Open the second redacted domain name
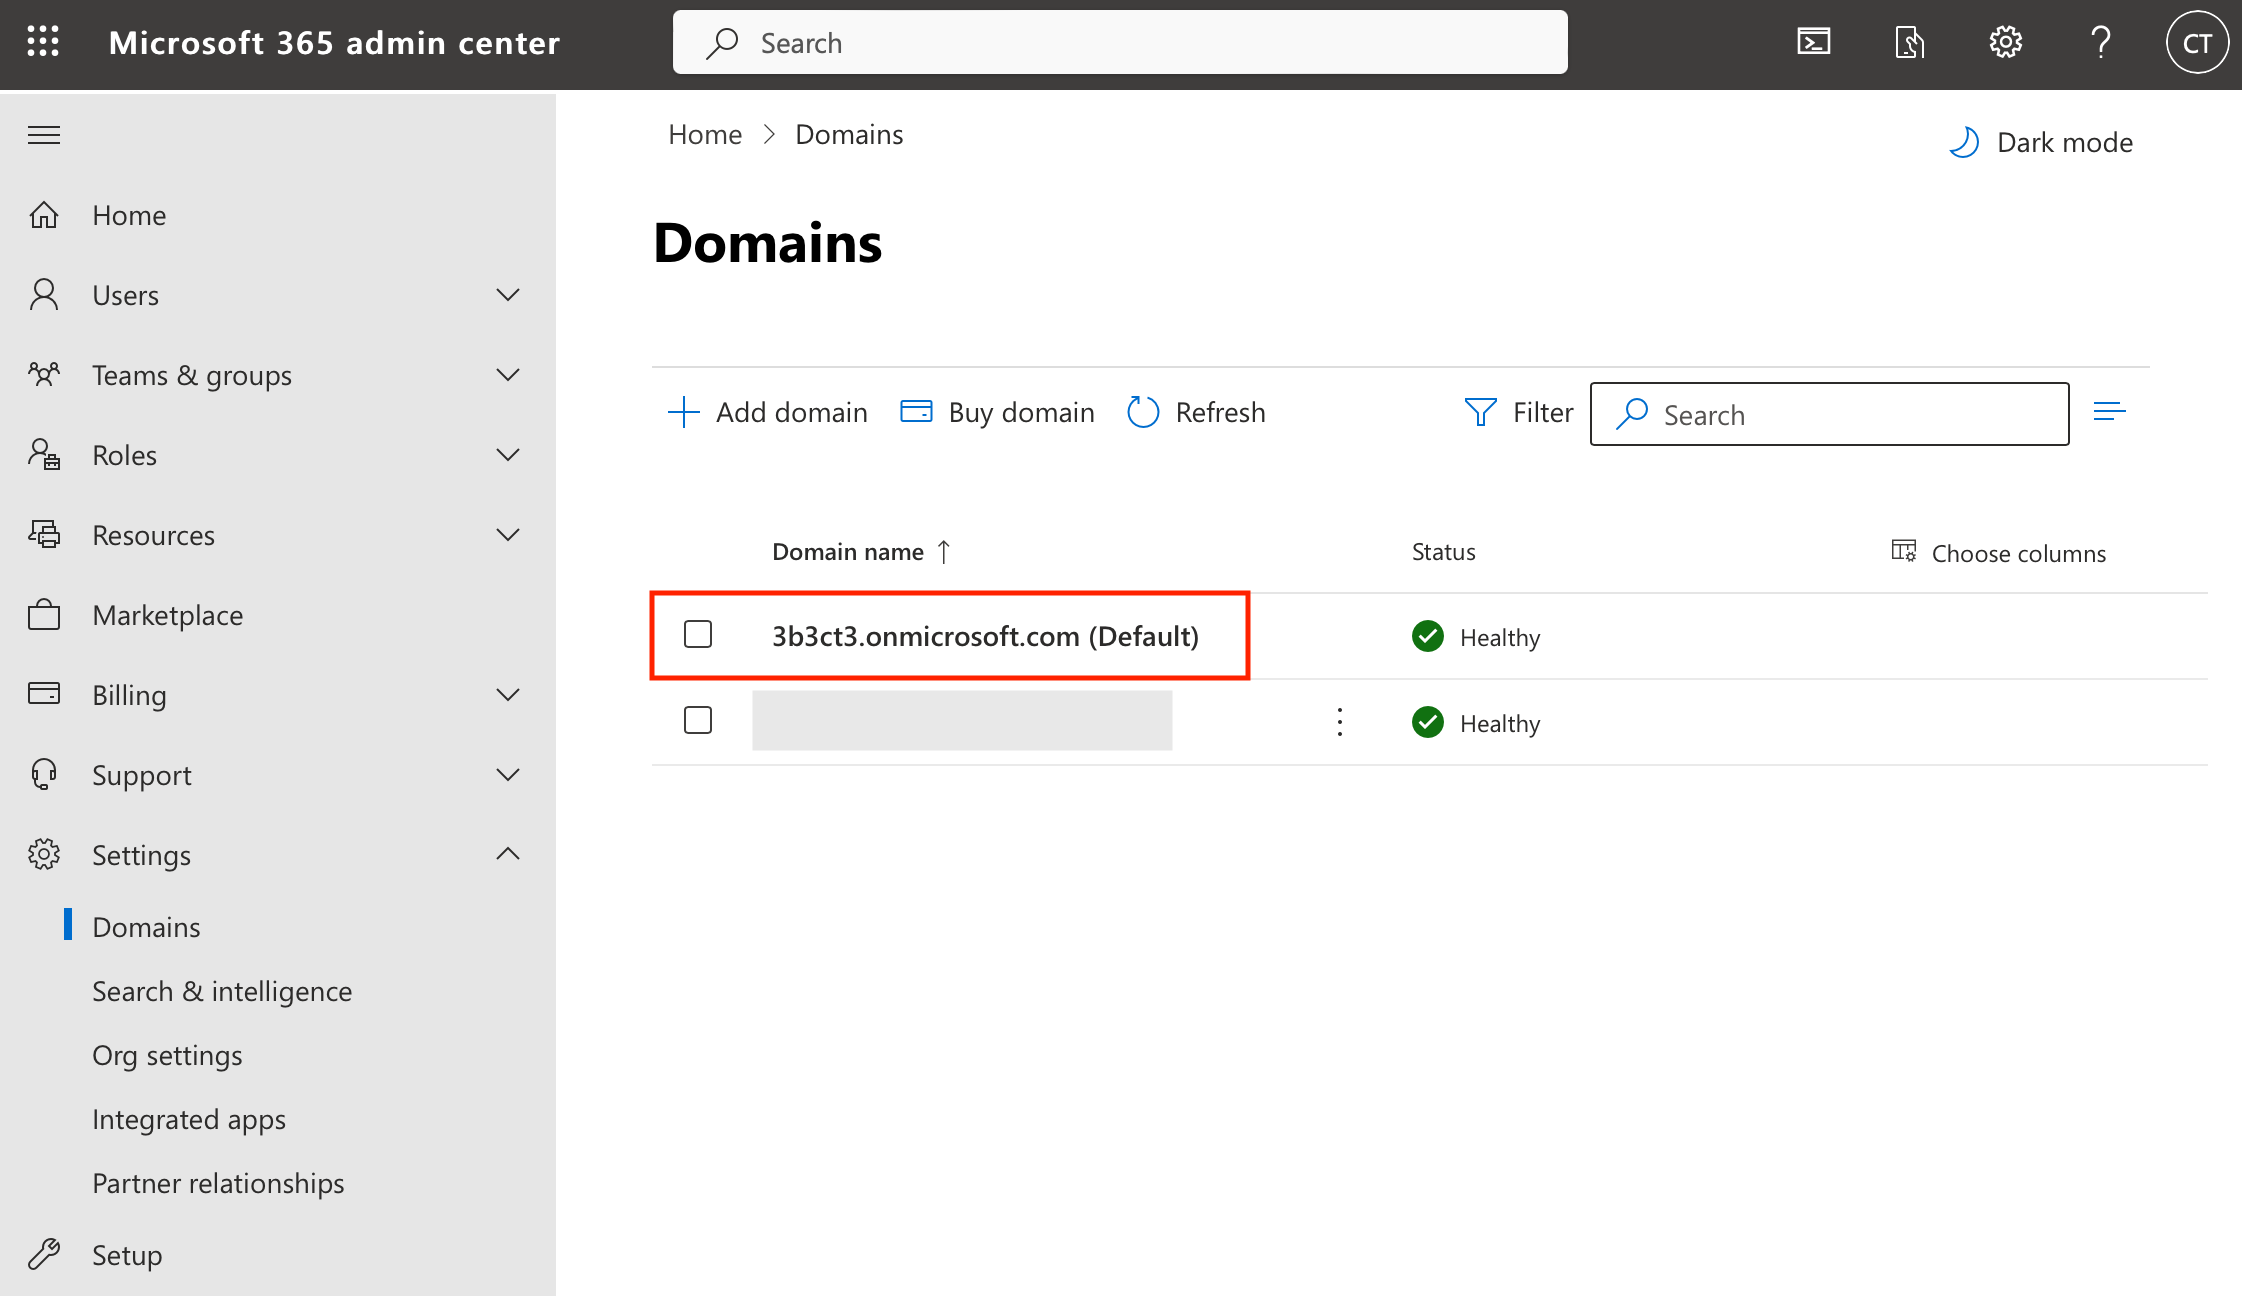Image resolution: width=2242 pixels, height=1296 pixels. click(x=962, y=720)
